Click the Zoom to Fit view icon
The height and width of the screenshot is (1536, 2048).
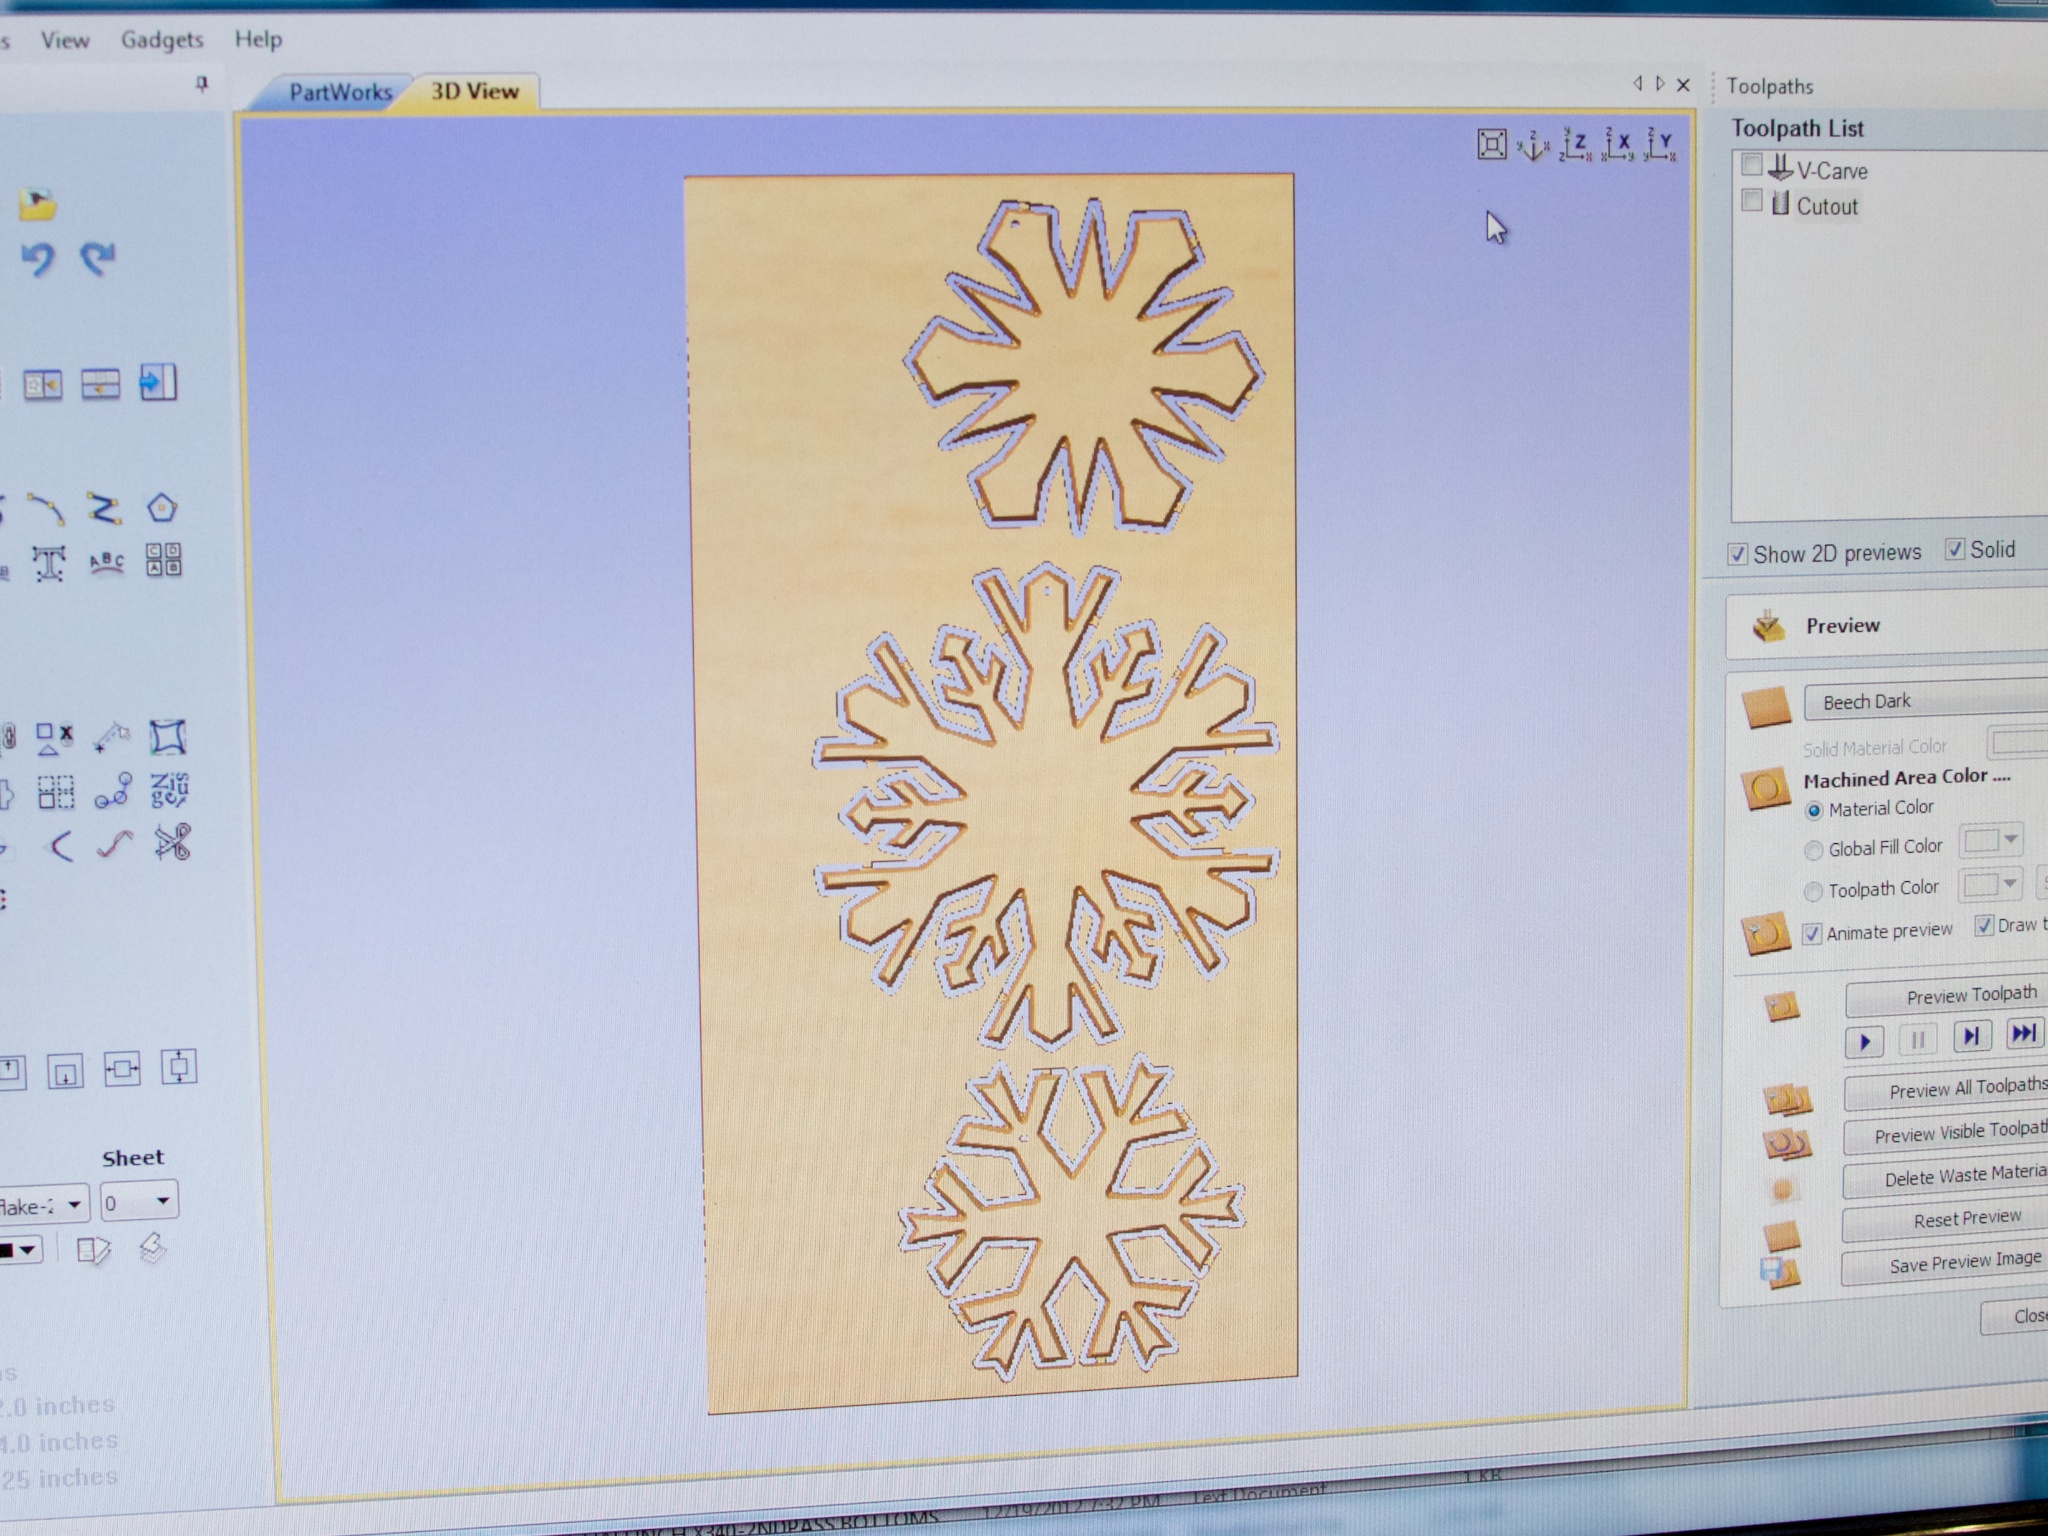click(x=1492, y=144)
